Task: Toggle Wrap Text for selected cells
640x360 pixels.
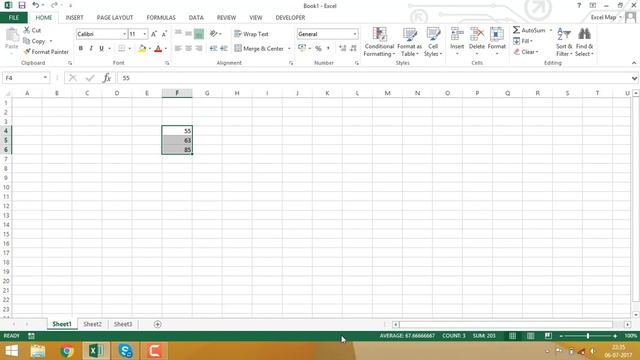Action: (x=251, y=34)
